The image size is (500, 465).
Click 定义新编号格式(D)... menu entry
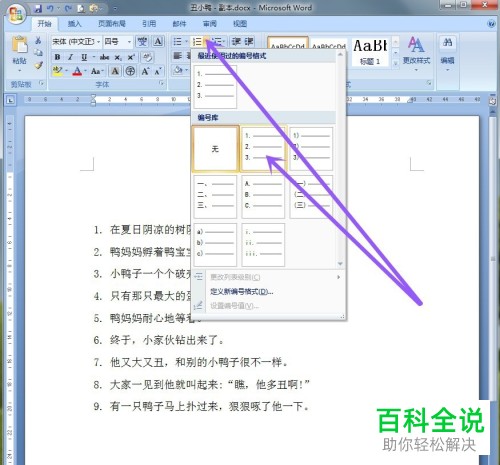tap(242, 292)
